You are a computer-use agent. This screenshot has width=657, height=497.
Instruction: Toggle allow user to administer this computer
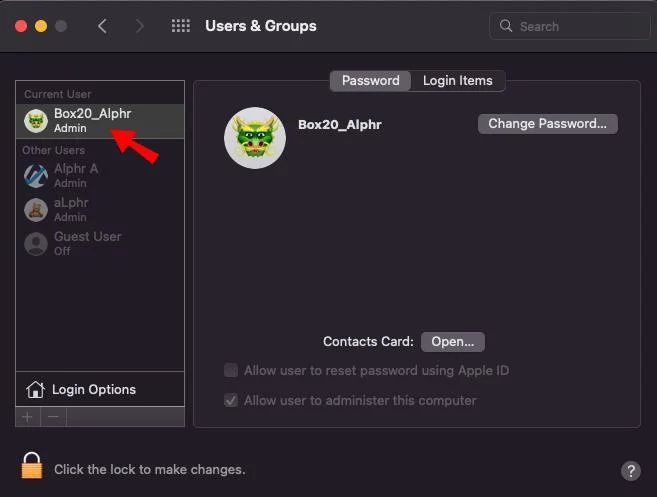[x=232, y=400]
